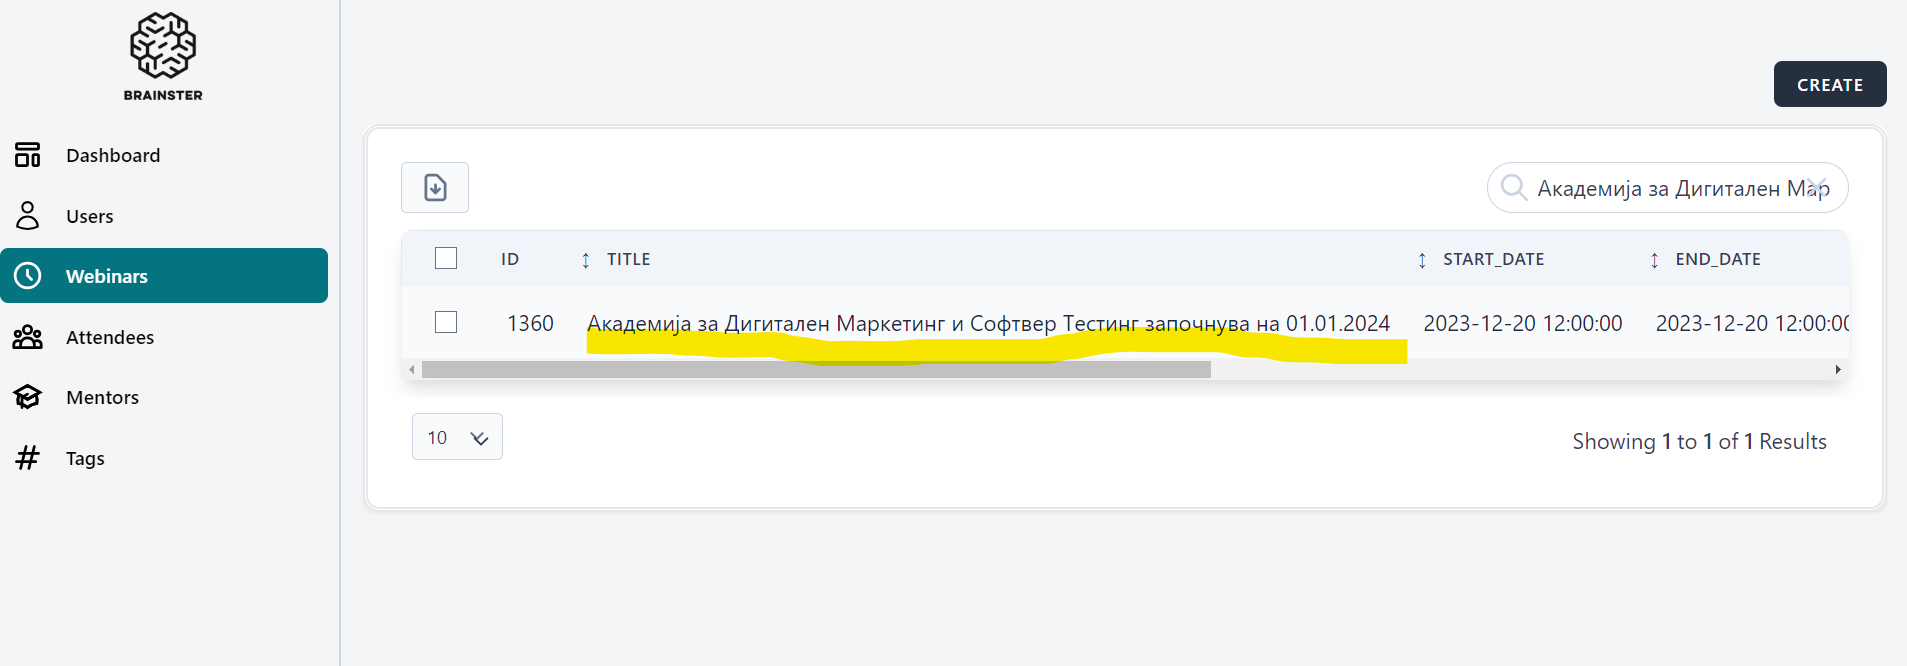1907x666 pixels.
Task: Click the Webinars clock icon
Action: 28,276
